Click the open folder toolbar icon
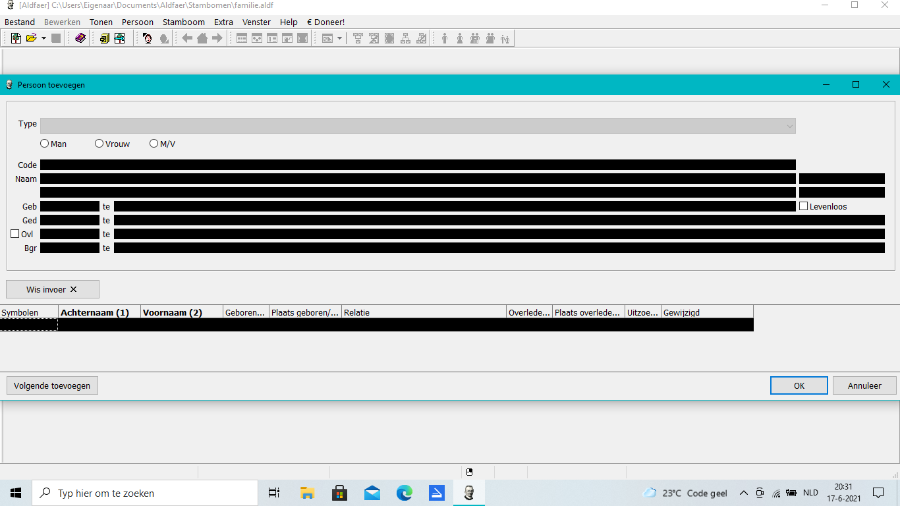Screen dimensions: 900x506 (x=31, y=38)
